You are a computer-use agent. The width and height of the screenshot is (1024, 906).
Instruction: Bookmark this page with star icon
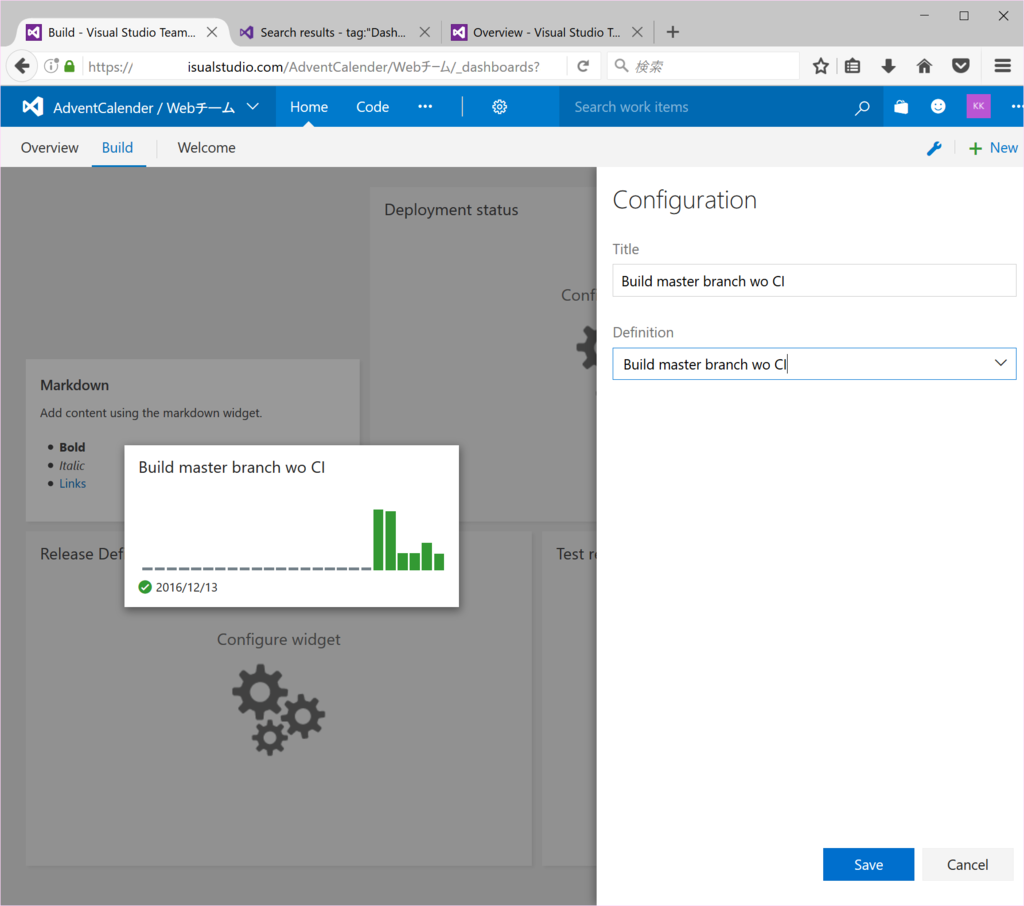[x=821, y=66]
